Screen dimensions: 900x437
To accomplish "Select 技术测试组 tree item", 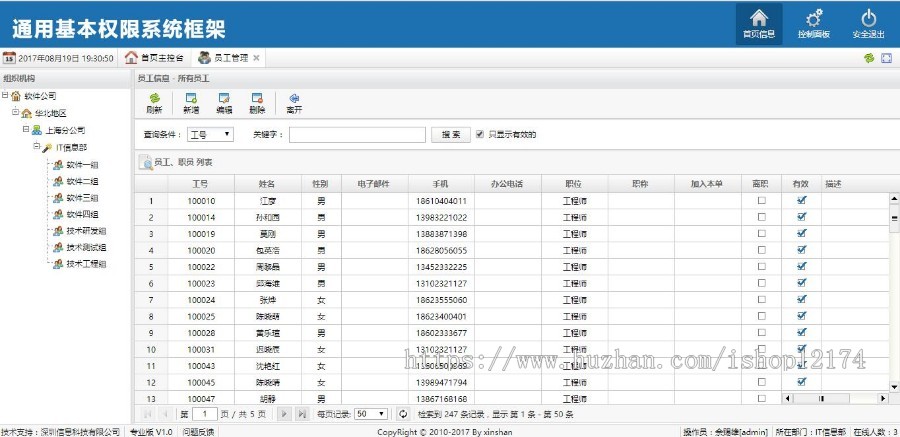I will tap(86, 247).
